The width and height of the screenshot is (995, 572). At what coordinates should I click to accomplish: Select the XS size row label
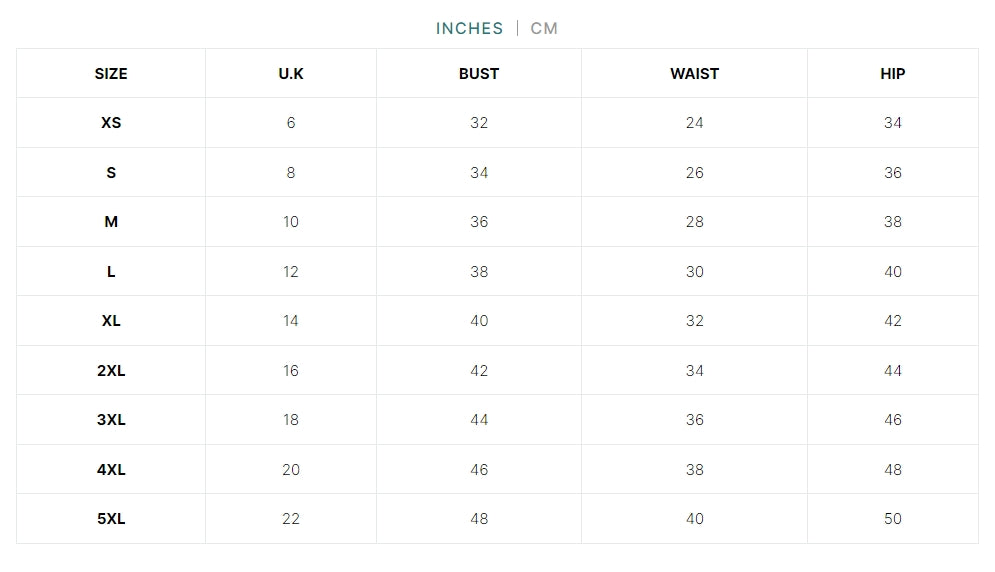click(111, 123)
